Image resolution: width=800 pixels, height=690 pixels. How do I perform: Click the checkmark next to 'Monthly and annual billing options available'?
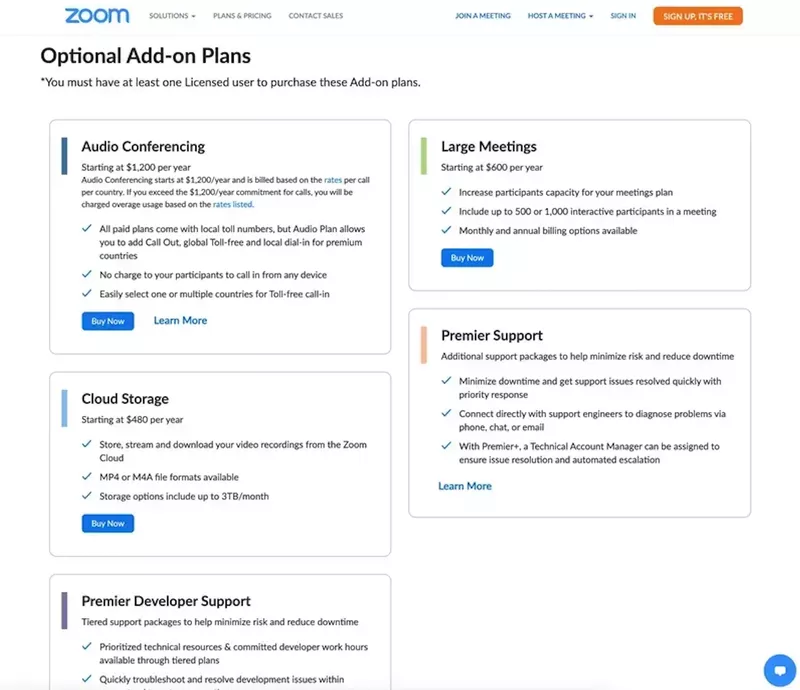[x=447, y=231]
